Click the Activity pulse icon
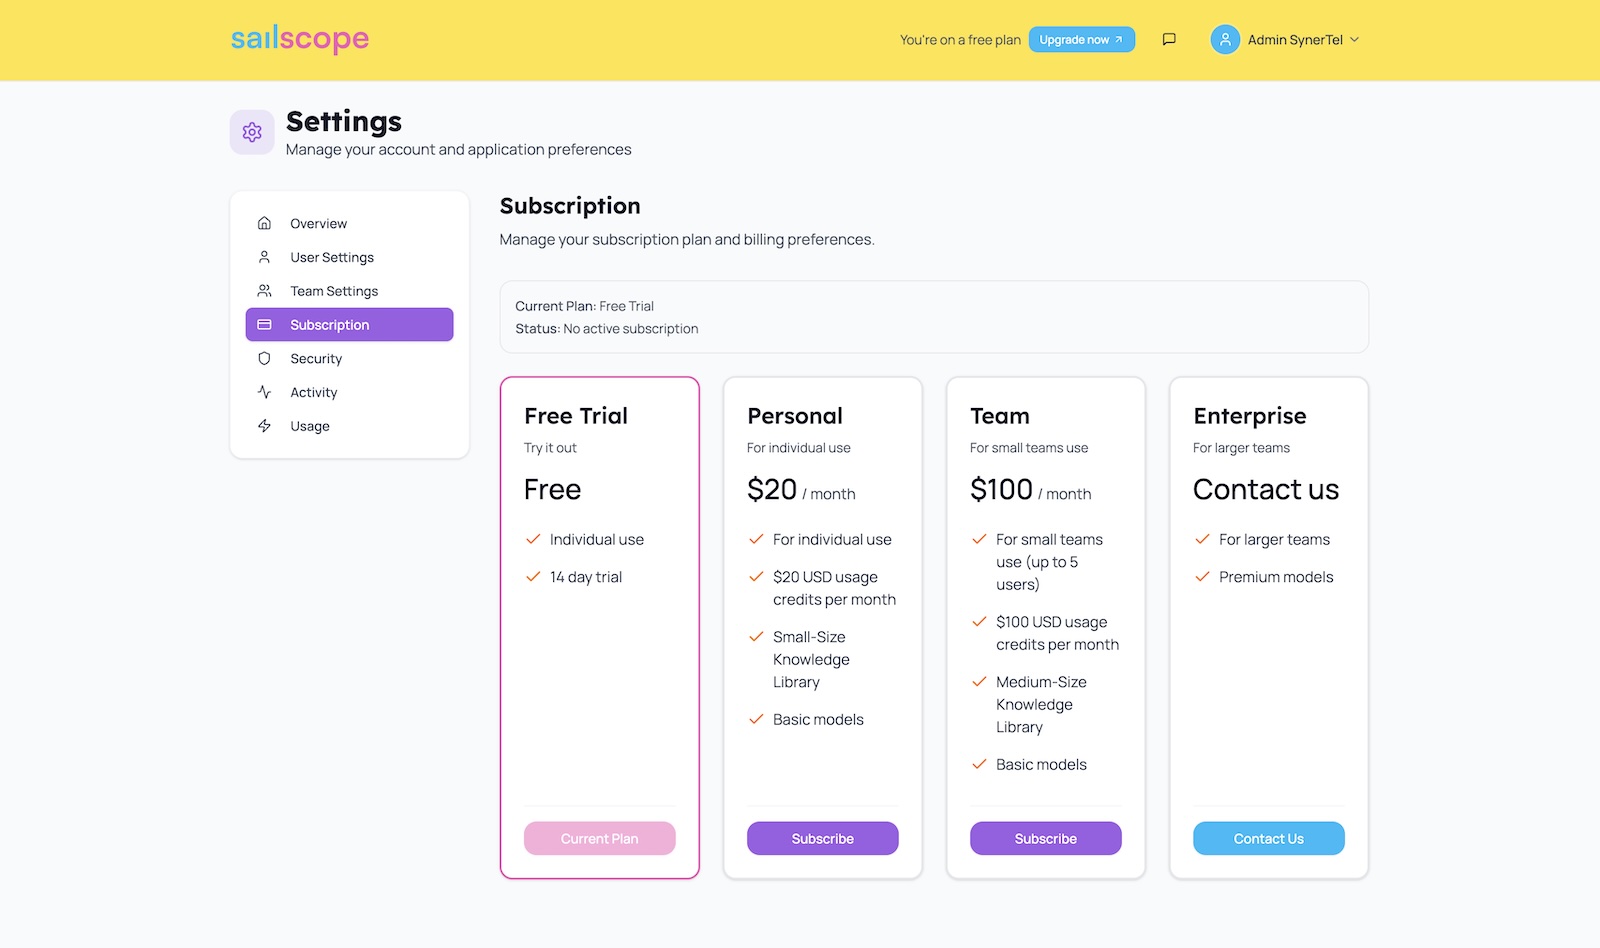This screenshot has height=948, width=1600. click(264, 392)
